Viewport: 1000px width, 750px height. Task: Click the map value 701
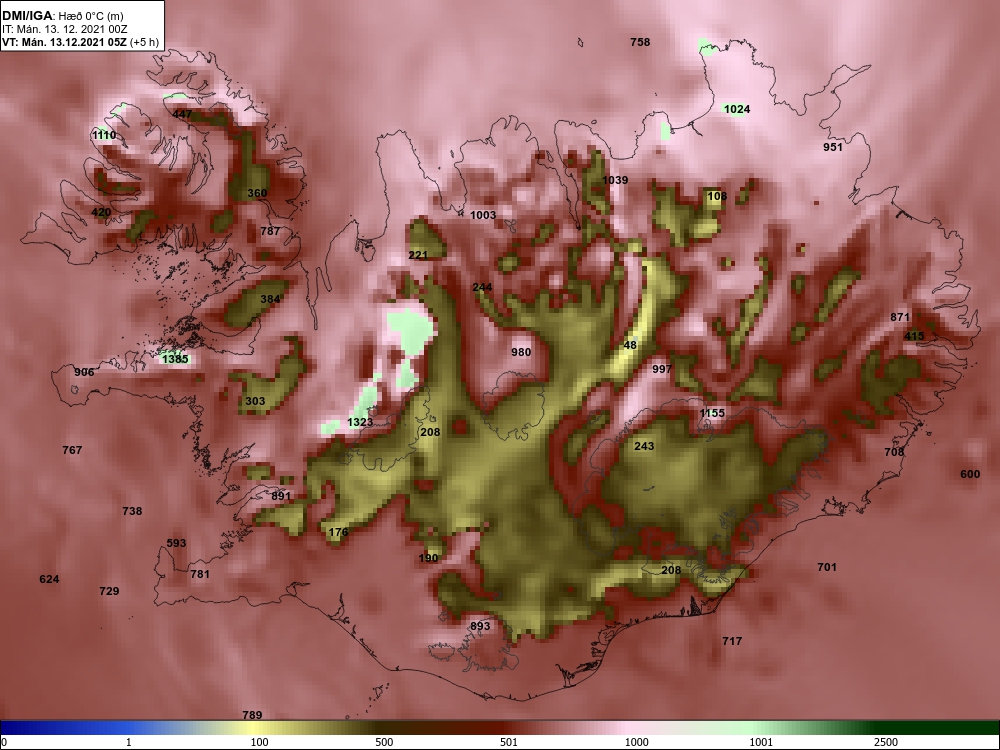coord(827,567)
